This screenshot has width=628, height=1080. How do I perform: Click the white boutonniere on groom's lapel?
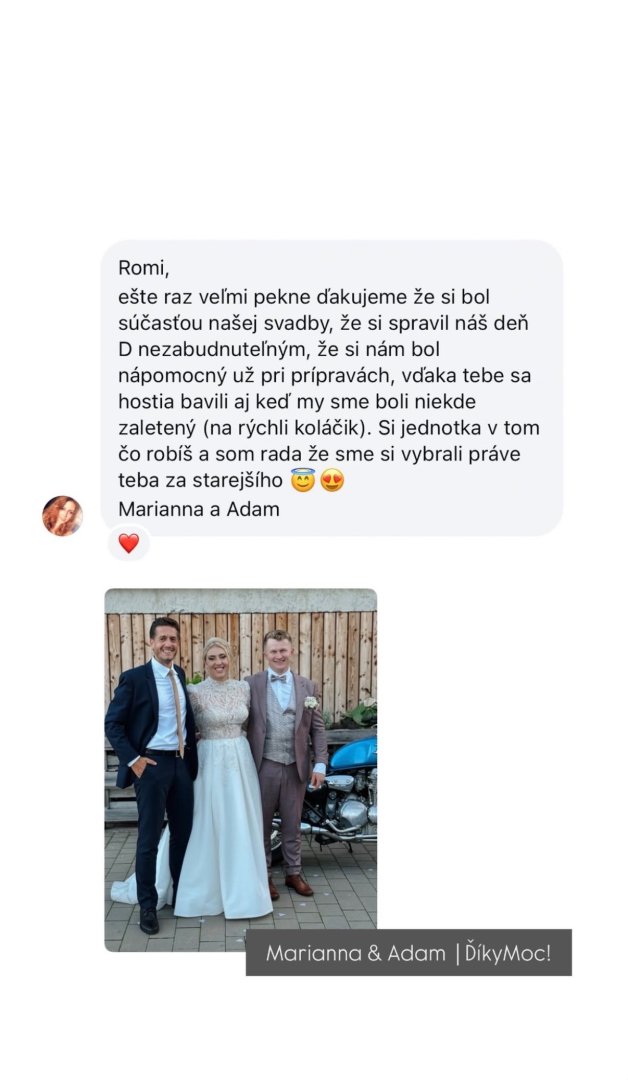click(x=311, y=703)
